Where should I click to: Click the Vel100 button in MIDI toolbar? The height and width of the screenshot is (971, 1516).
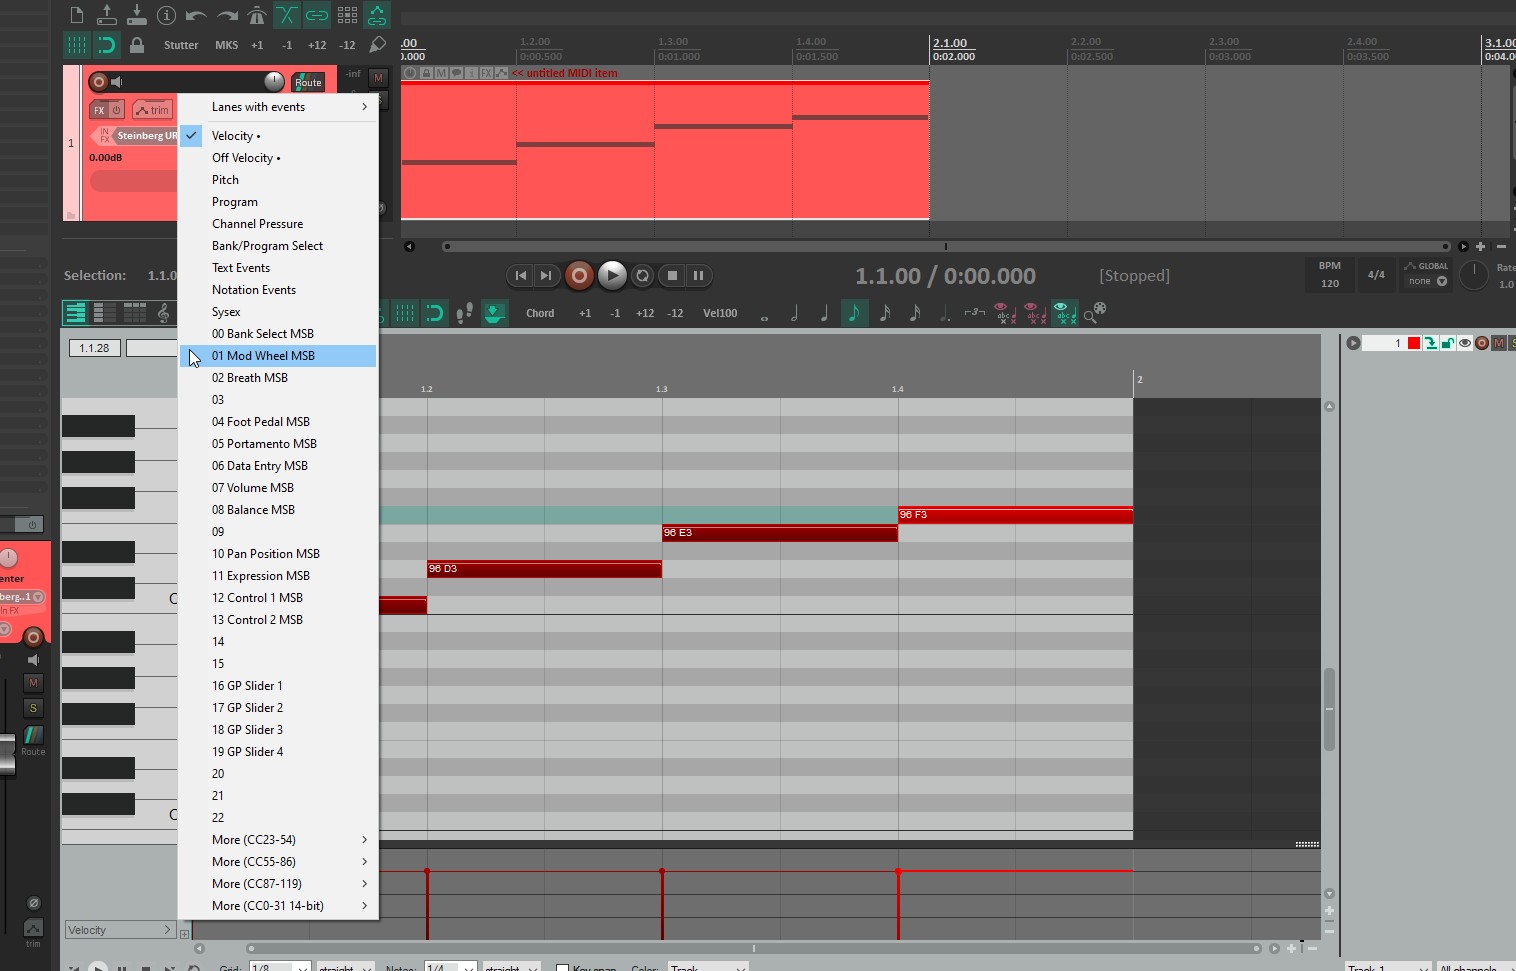pos(720,313)
